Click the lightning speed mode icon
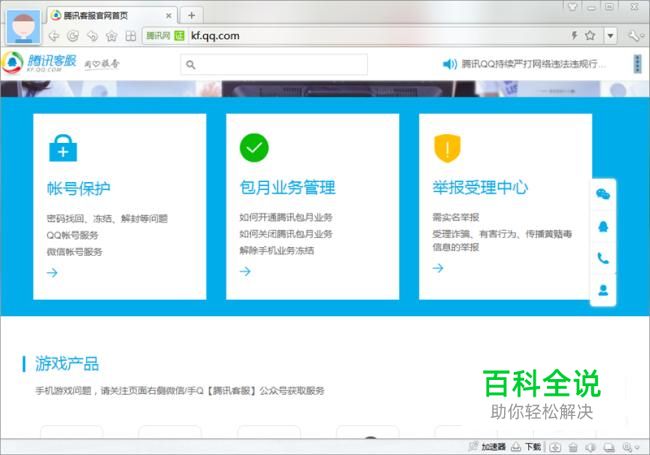 [574, 36]
